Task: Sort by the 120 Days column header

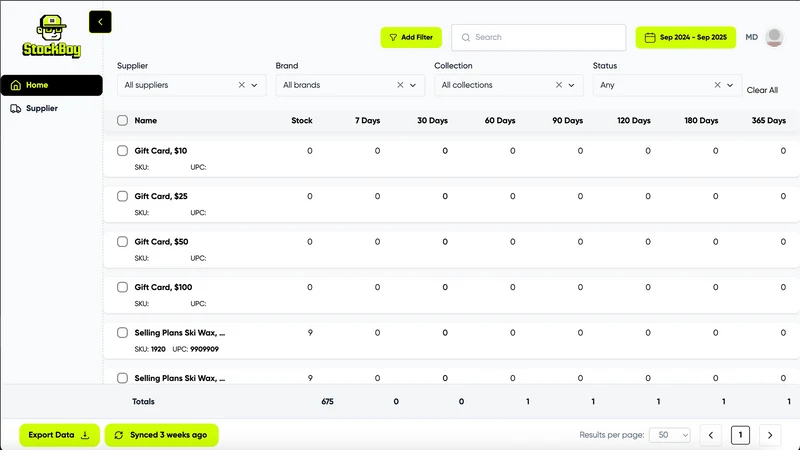Action: [x=634, y=120]
